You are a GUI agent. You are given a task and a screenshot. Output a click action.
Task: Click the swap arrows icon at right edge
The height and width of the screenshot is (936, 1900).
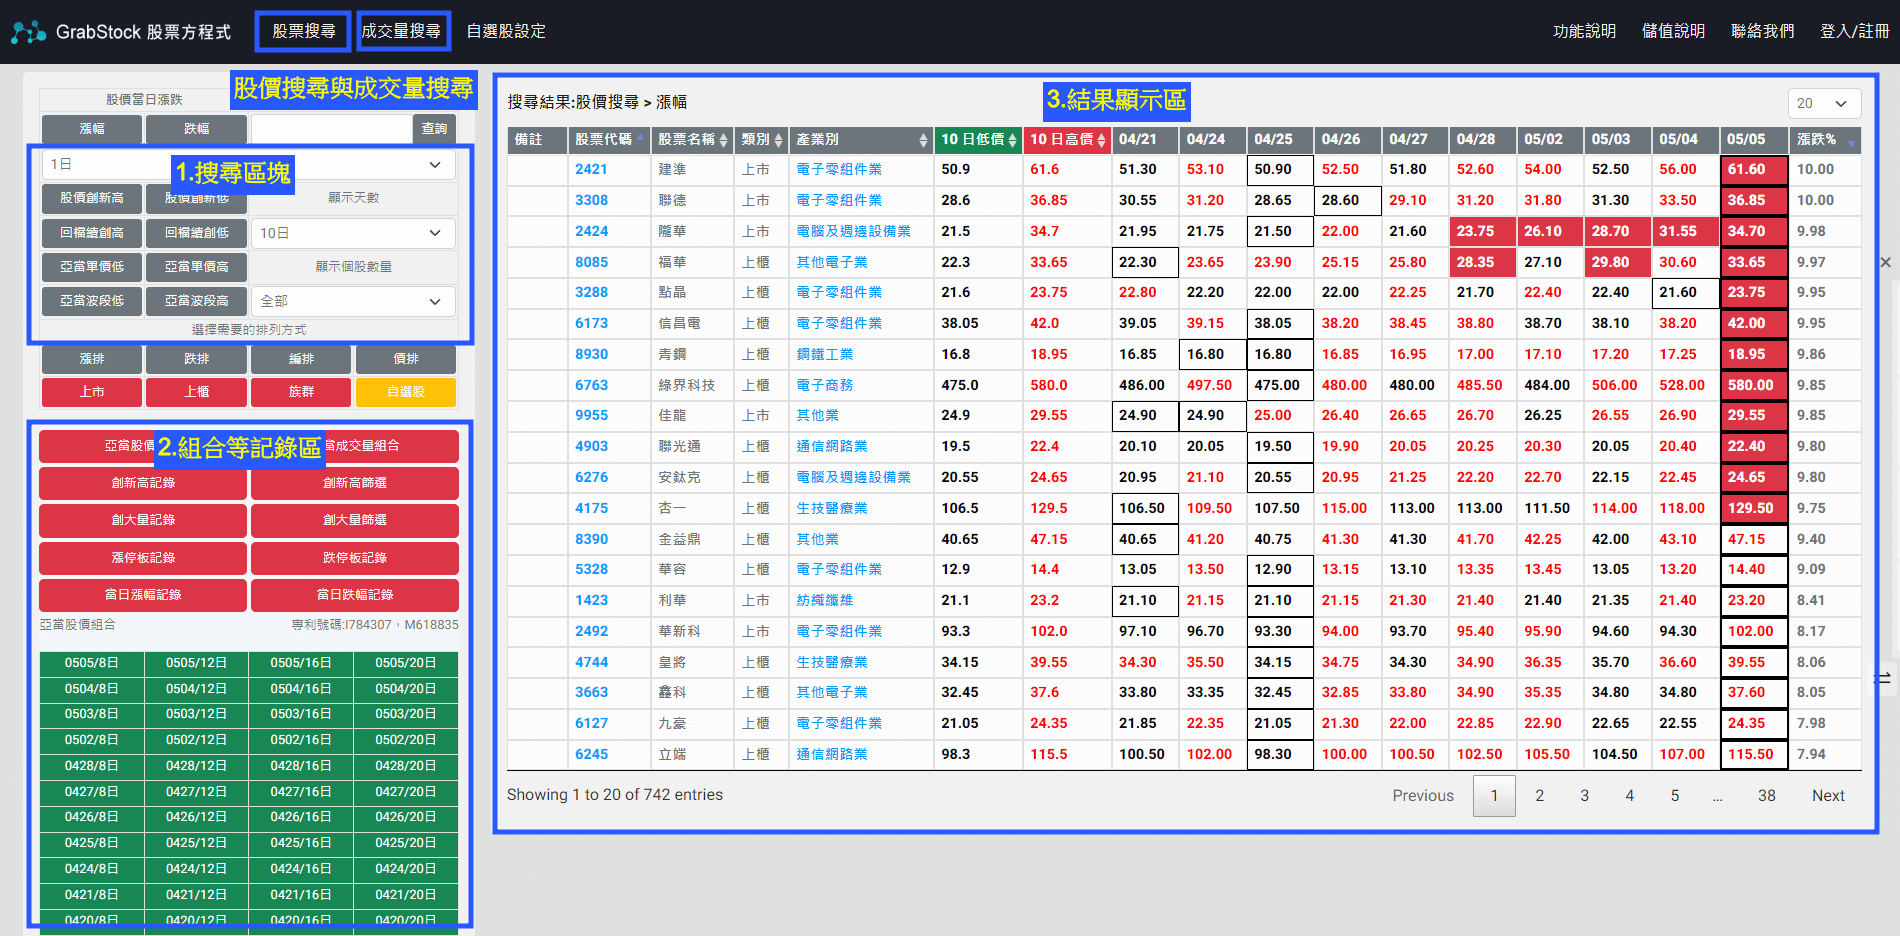coord(1883,678)
